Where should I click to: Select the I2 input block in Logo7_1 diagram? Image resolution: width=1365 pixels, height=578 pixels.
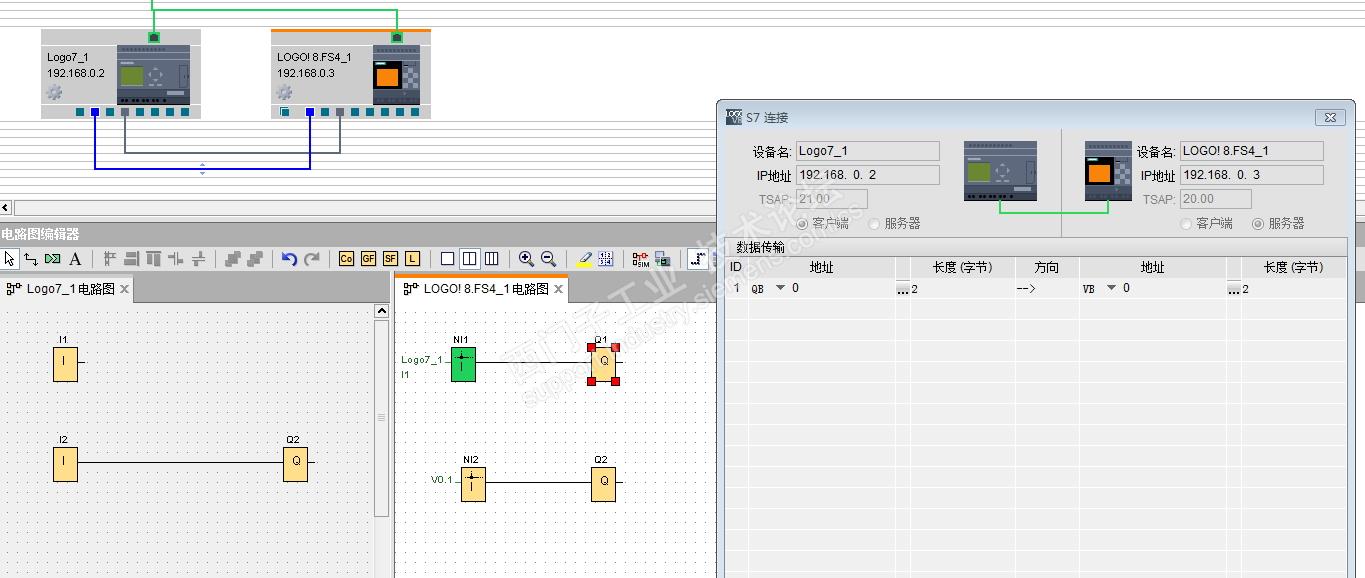pos(65,464)
